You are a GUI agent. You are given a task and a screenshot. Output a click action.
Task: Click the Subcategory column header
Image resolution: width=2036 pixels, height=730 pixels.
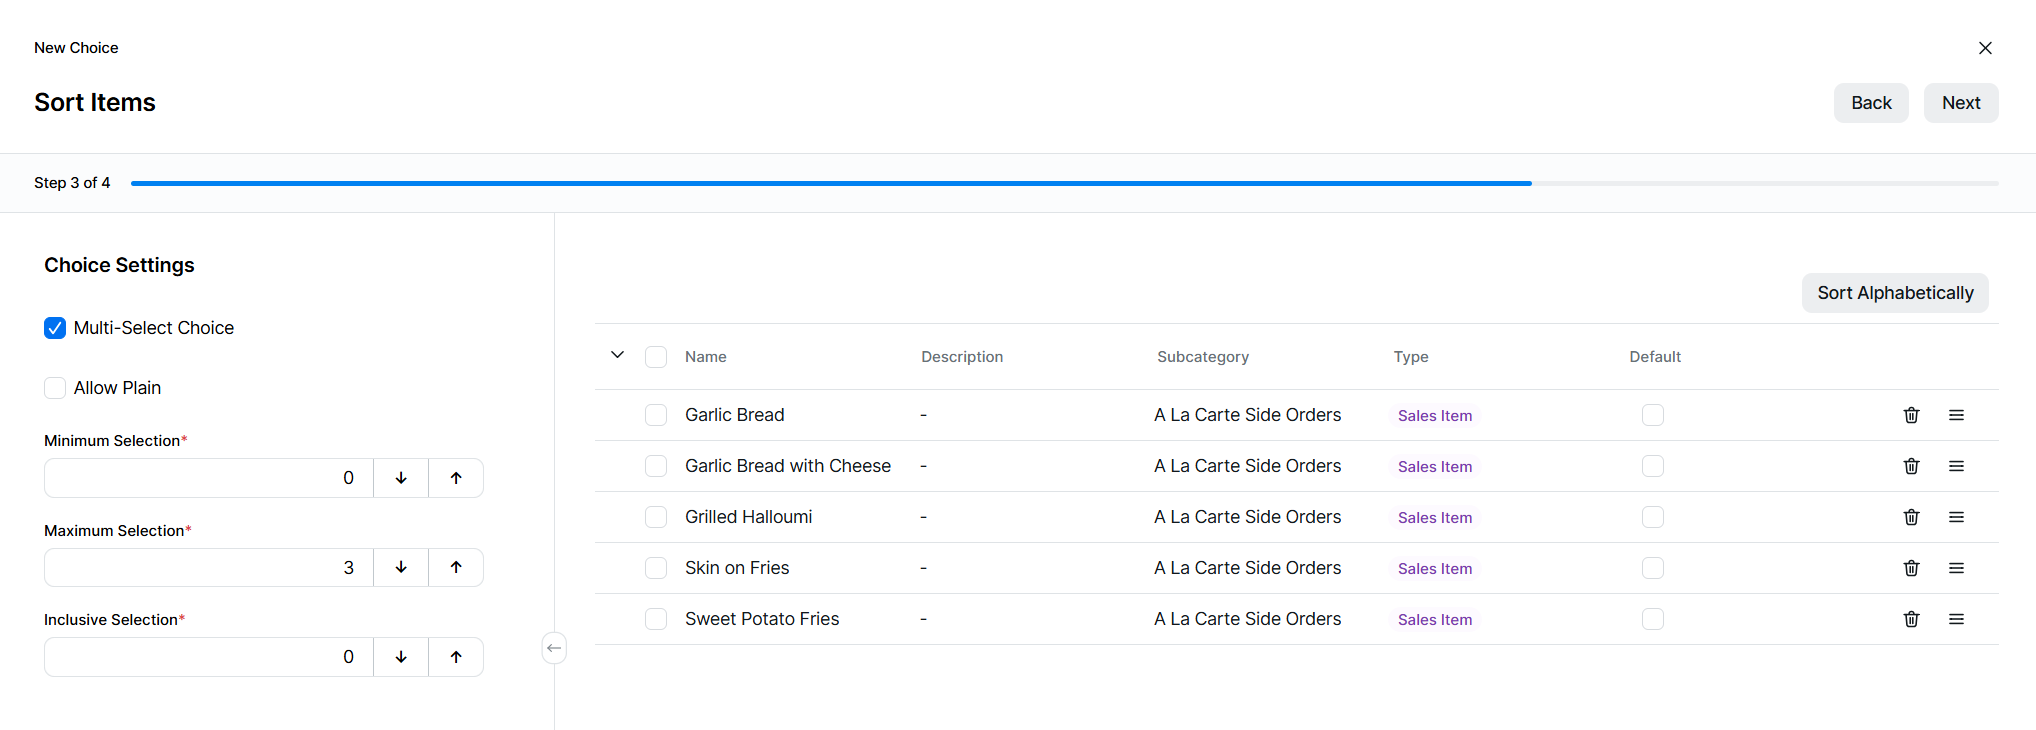pyautogui.click(x=1202, y=357)
